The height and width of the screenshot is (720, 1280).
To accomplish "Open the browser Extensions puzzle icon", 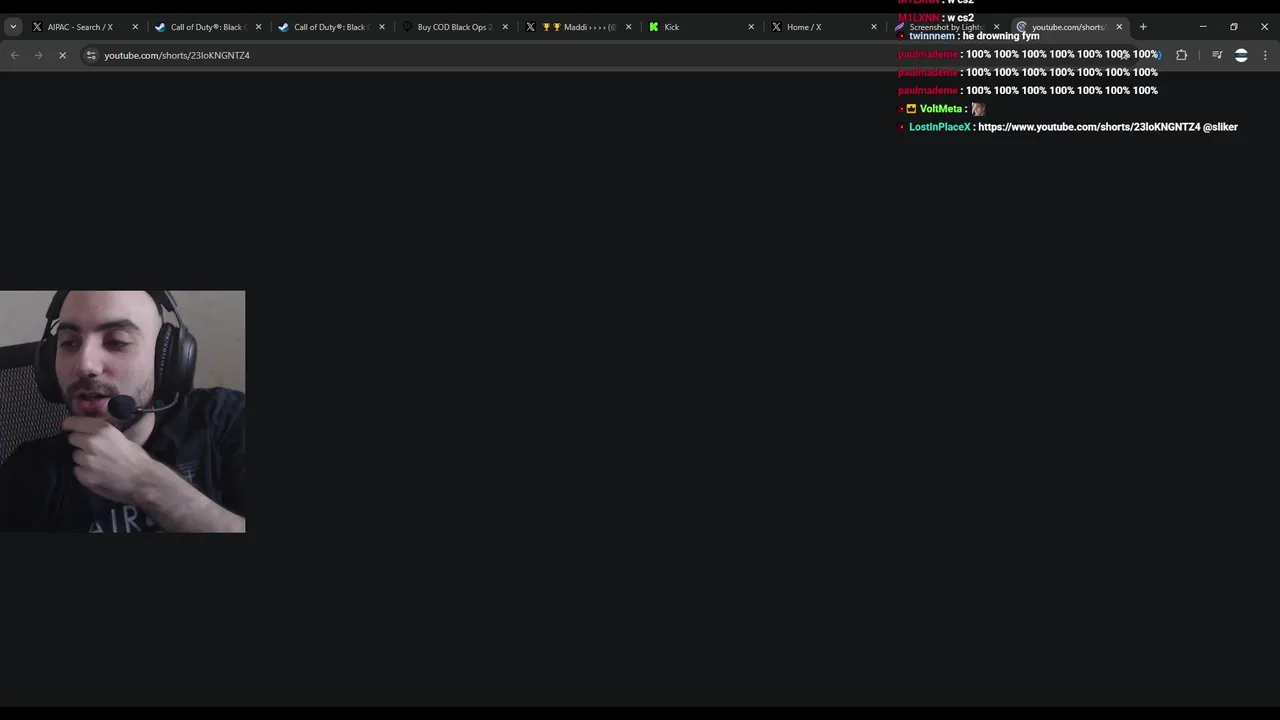I will (x=1181, y=55).
